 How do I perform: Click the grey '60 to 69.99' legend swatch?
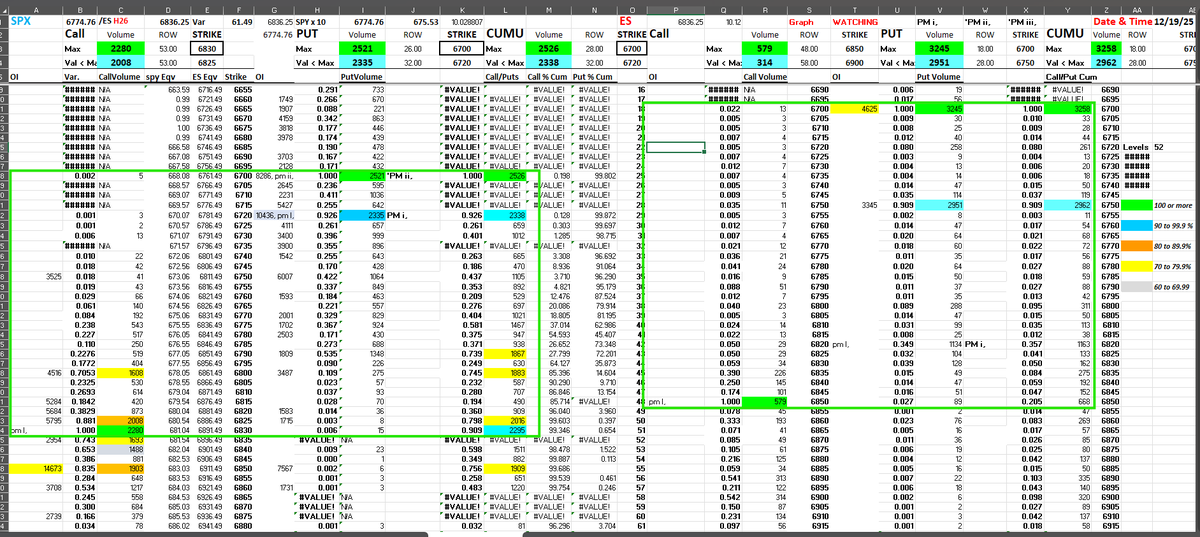point(1137,286)
